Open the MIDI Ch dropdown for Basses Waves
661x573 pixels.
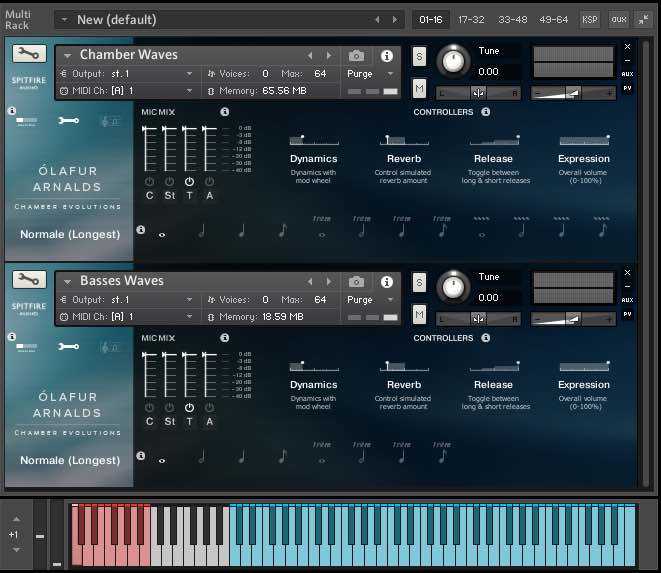coord(189,317)
